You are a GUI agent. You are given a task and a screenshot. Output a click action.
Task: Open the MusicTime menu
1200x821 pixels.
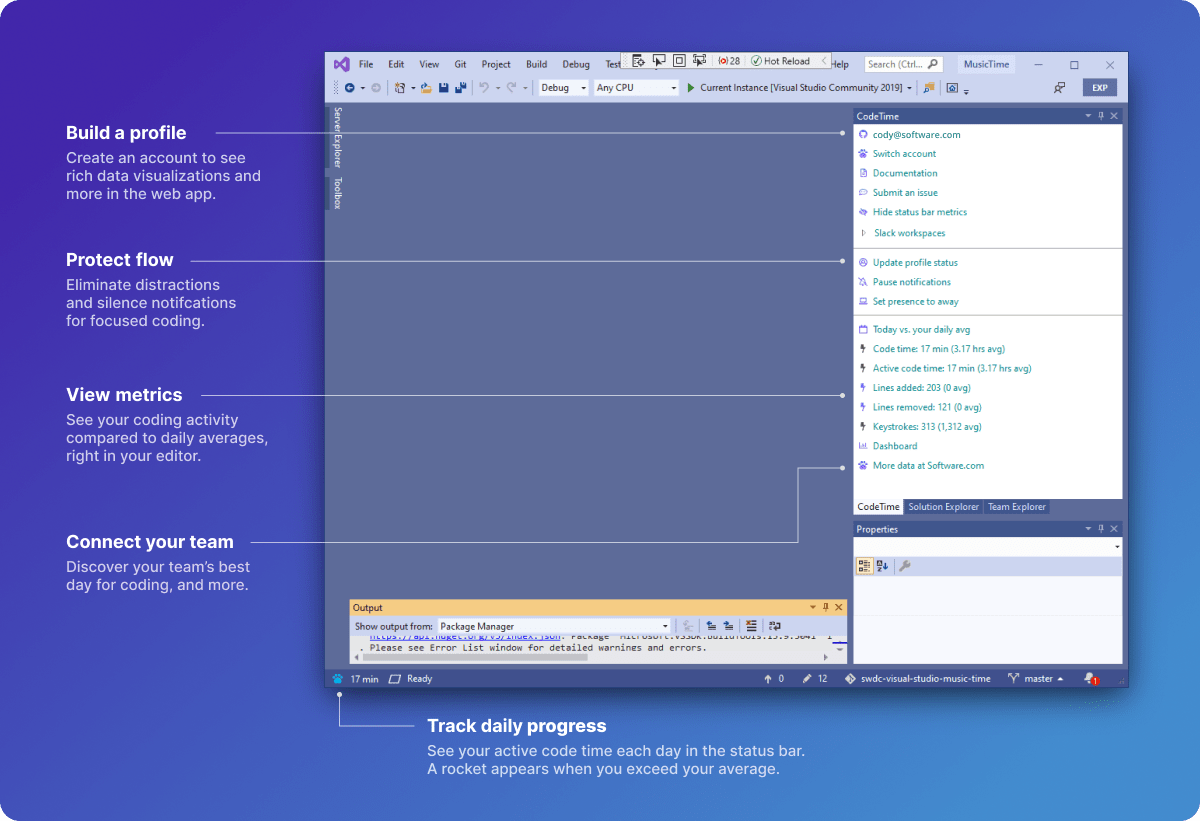[x=987, y=64]
